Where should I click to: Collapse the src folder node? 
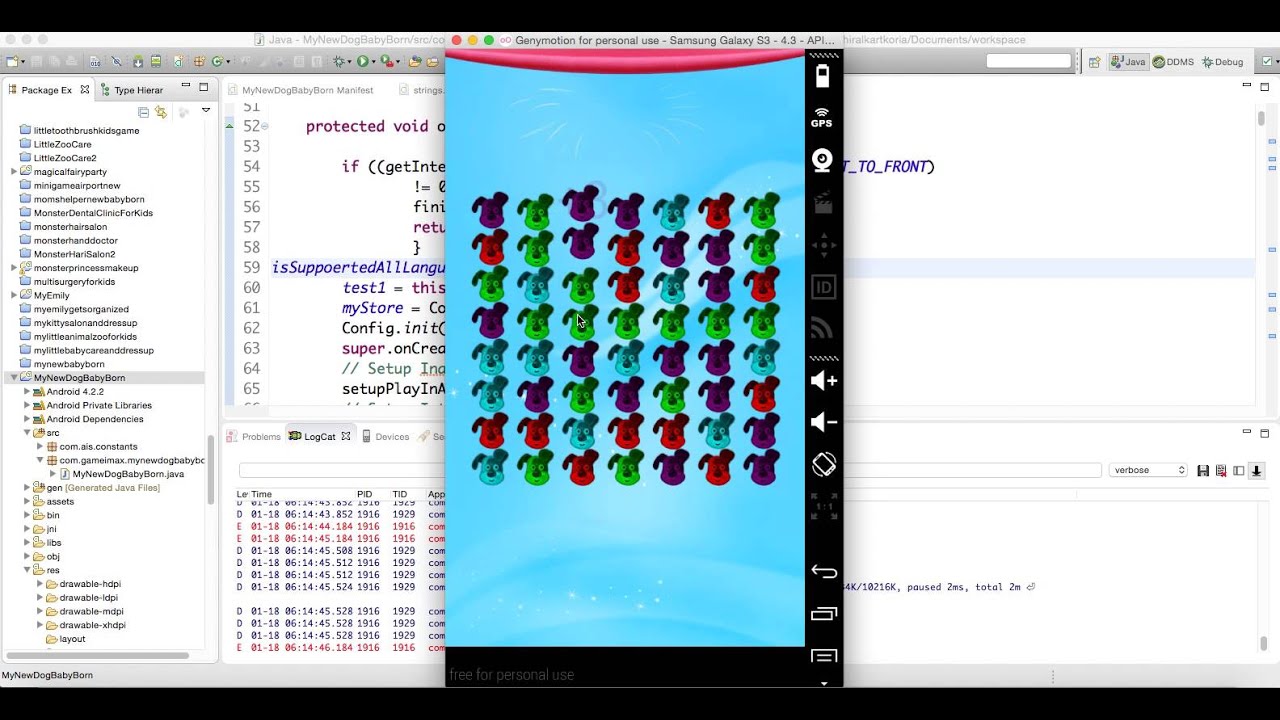pyautogui.click(x=27, y=433)
